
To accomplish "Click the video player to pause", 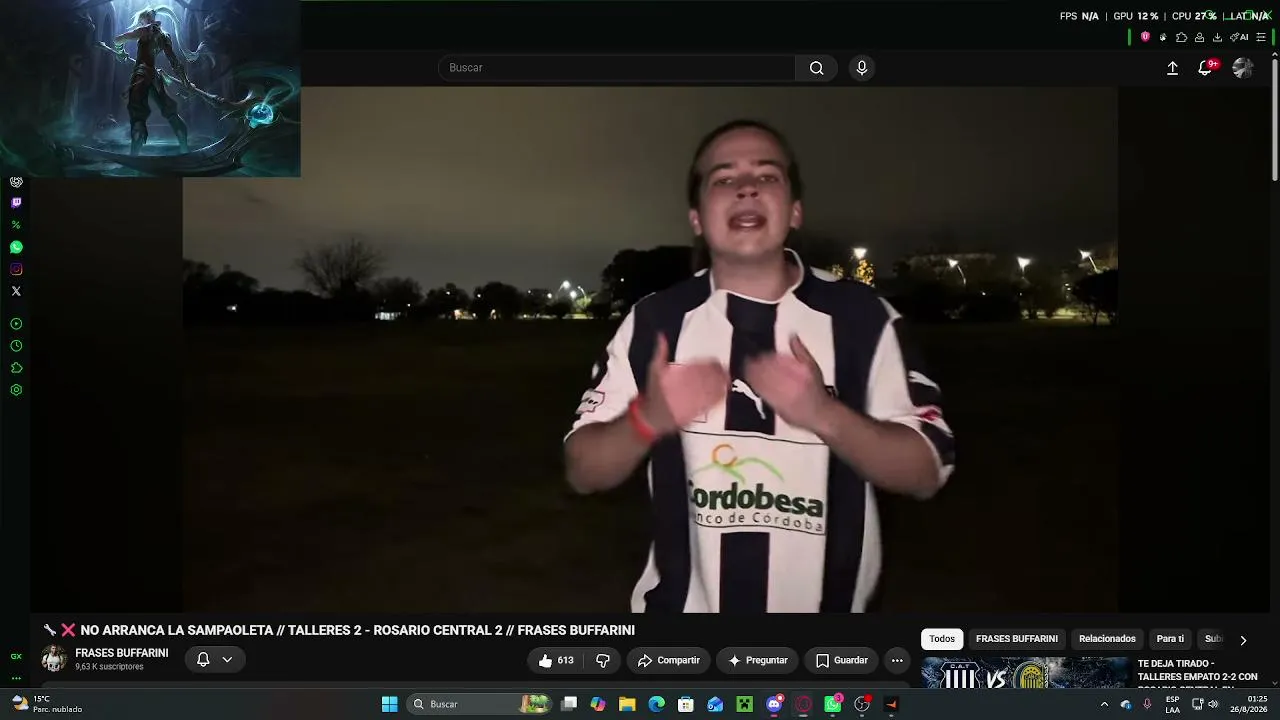I will coord(650,349).
